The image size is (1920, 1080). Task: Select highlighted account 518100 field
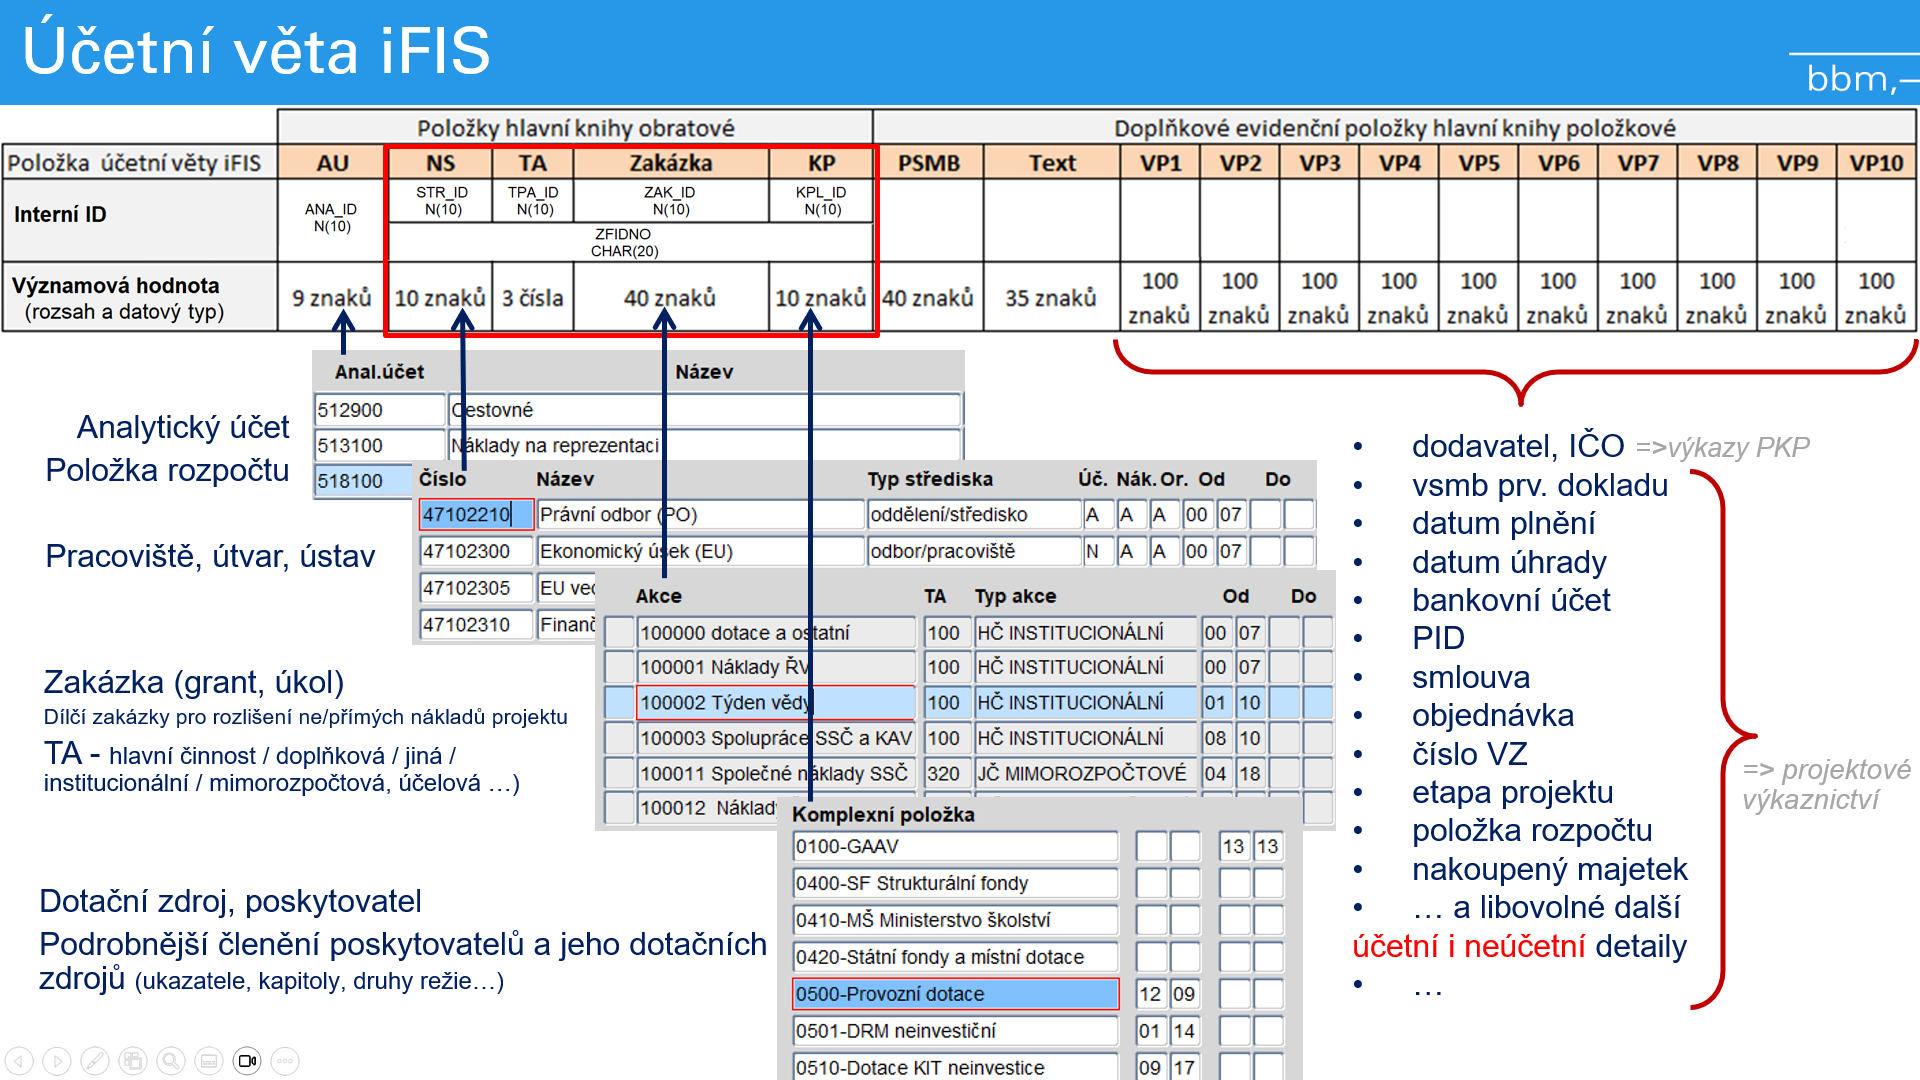(364, 480)
